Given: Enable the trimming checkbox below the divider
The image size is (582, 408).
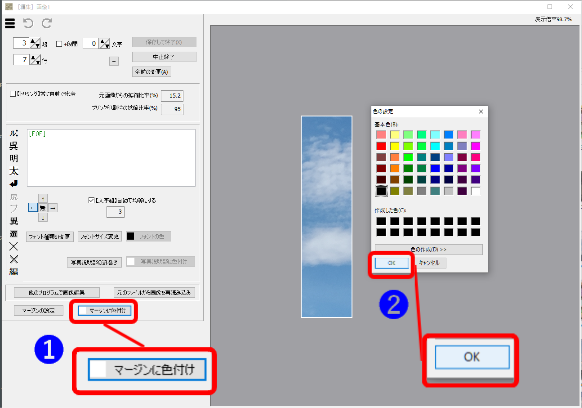Looking at the screenshot, I should [13, 94].
